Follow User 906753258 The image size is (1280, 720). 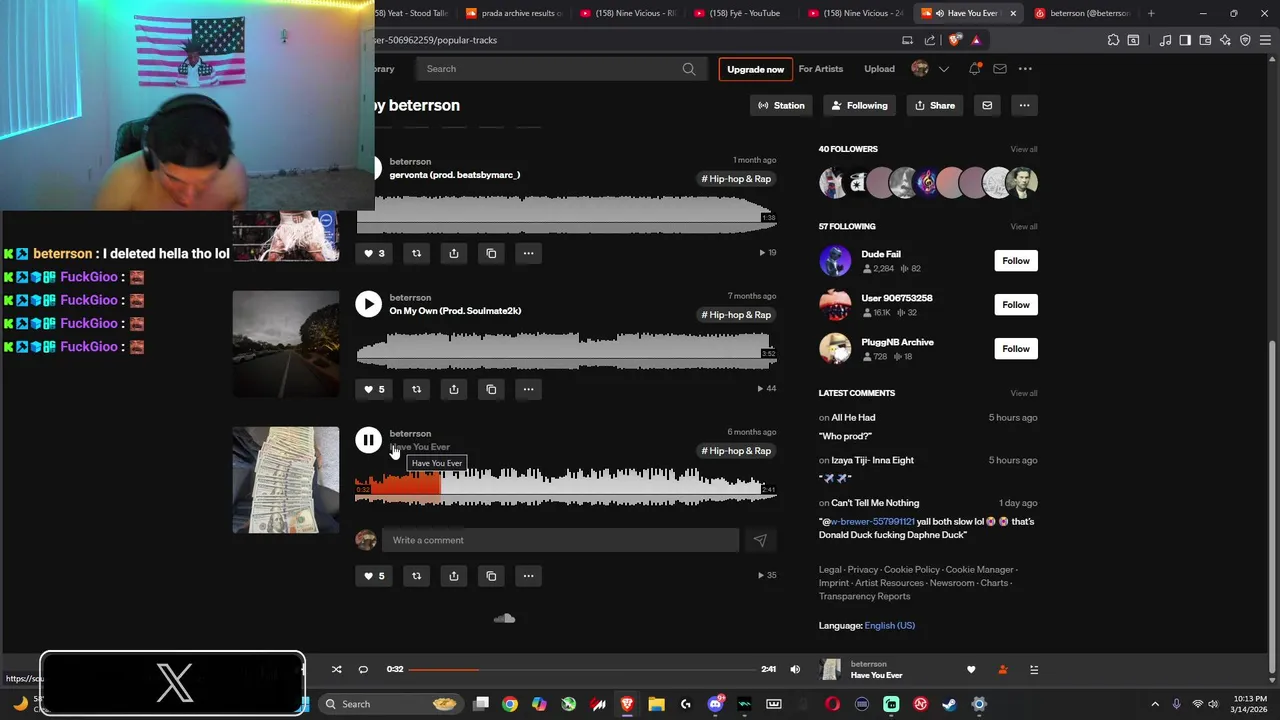point(1015,305)
